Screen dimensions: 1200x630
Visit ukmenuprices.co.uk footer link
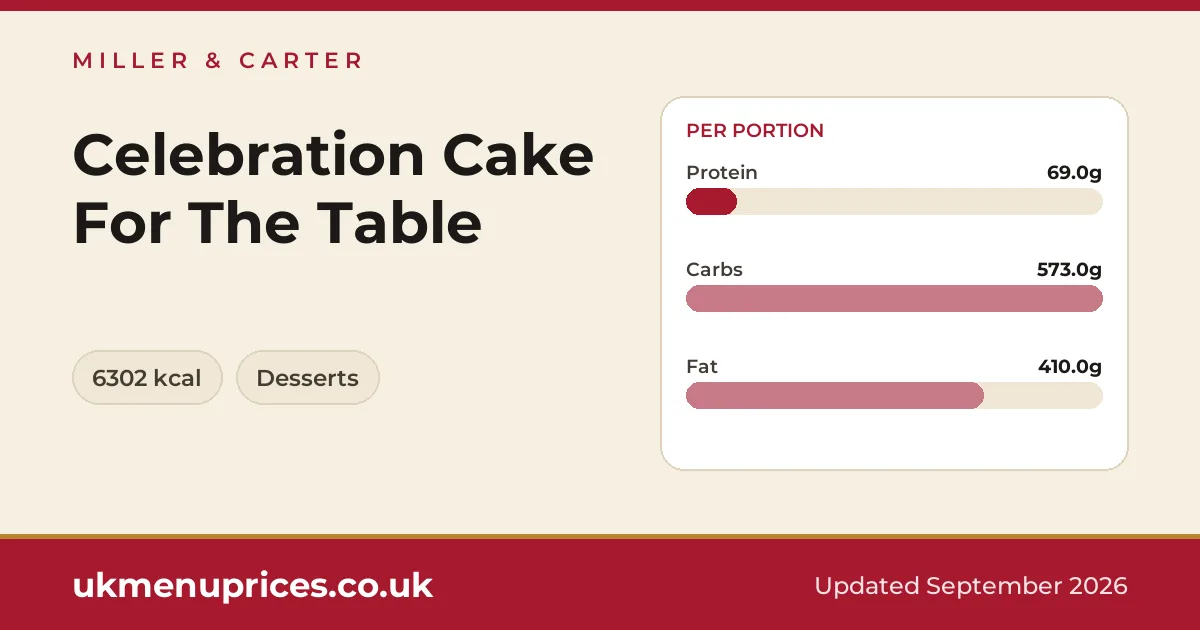[x=253, y=586]
